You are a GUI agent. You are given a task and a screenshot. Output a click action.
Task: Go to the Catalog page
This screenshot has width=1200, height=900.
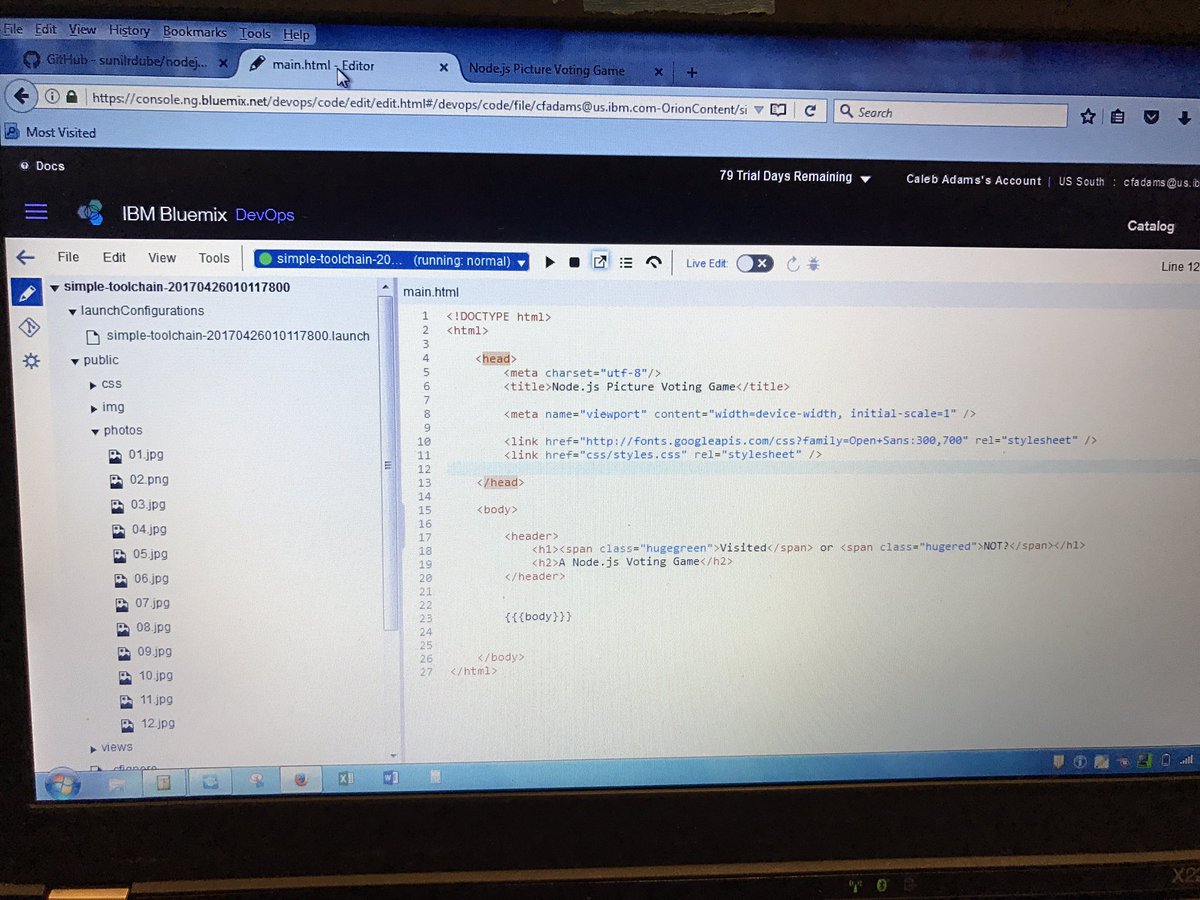[1150, 226]
